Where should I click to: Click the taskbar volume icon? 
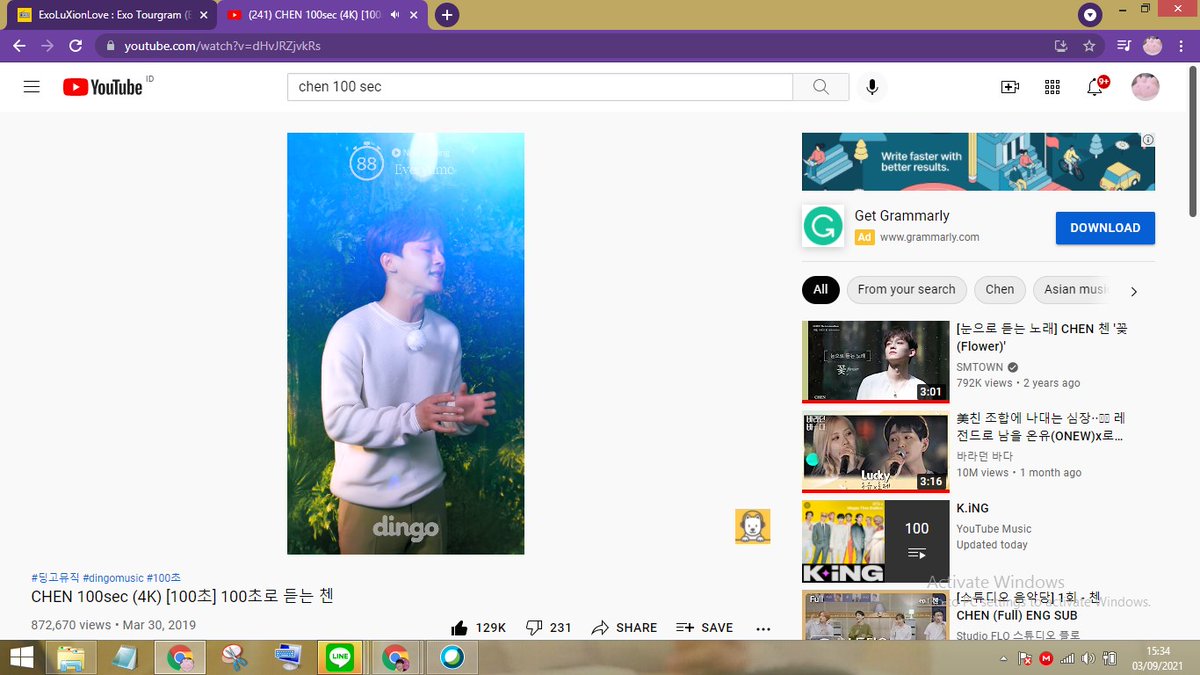click(1087, 658)
